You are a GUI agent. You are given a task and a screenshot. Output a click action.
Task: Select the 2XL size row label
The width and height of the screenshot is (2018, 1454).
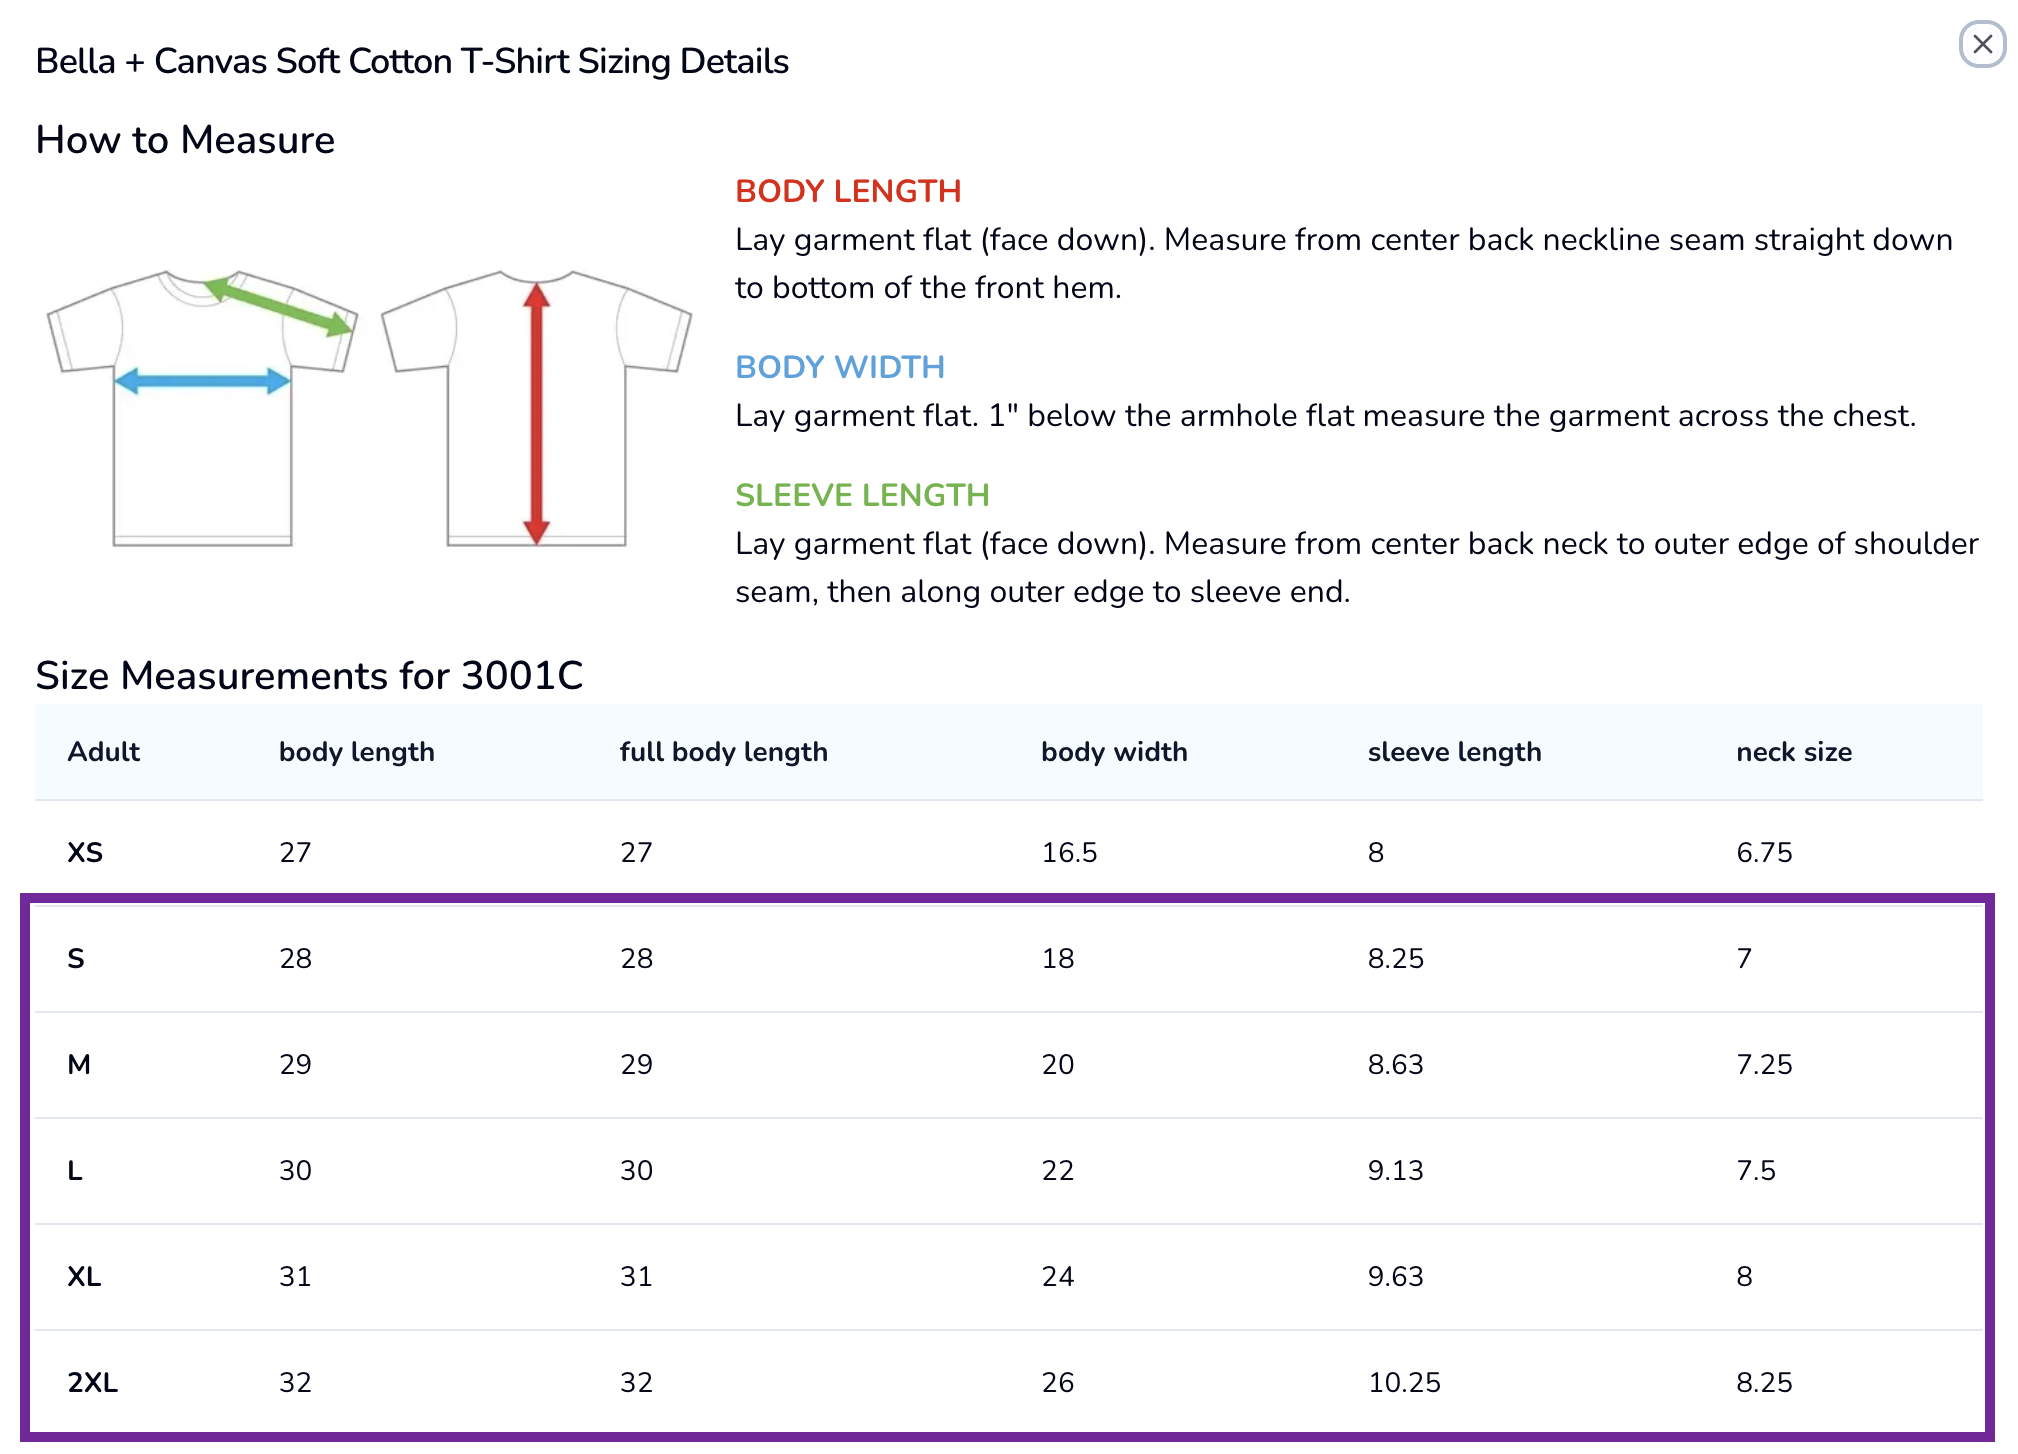click(x=92, y=1382)
